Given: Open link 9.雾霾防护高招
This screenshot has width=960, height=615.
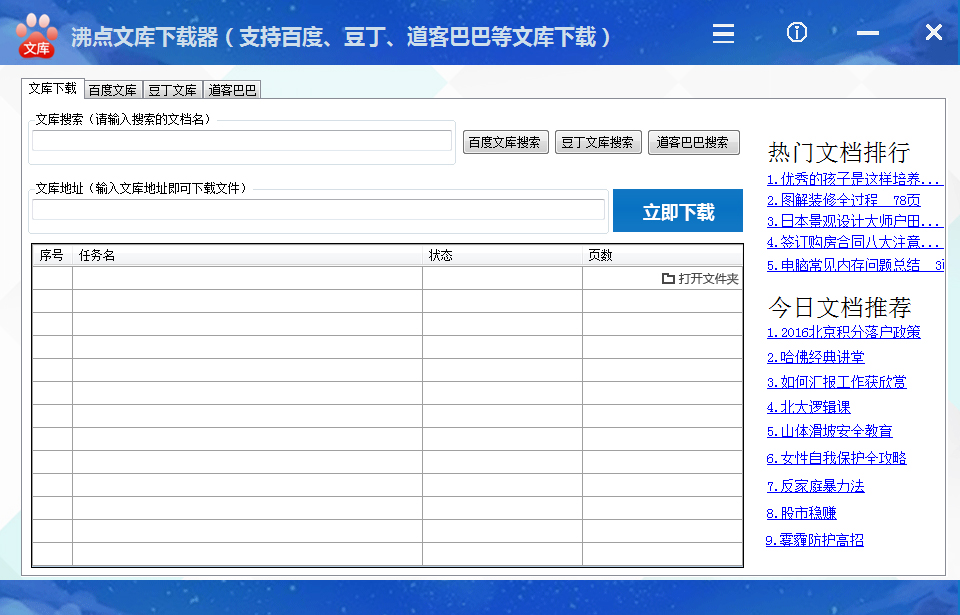Looking at the screenshot, I should pyautogui.click(x=814, y=540).
